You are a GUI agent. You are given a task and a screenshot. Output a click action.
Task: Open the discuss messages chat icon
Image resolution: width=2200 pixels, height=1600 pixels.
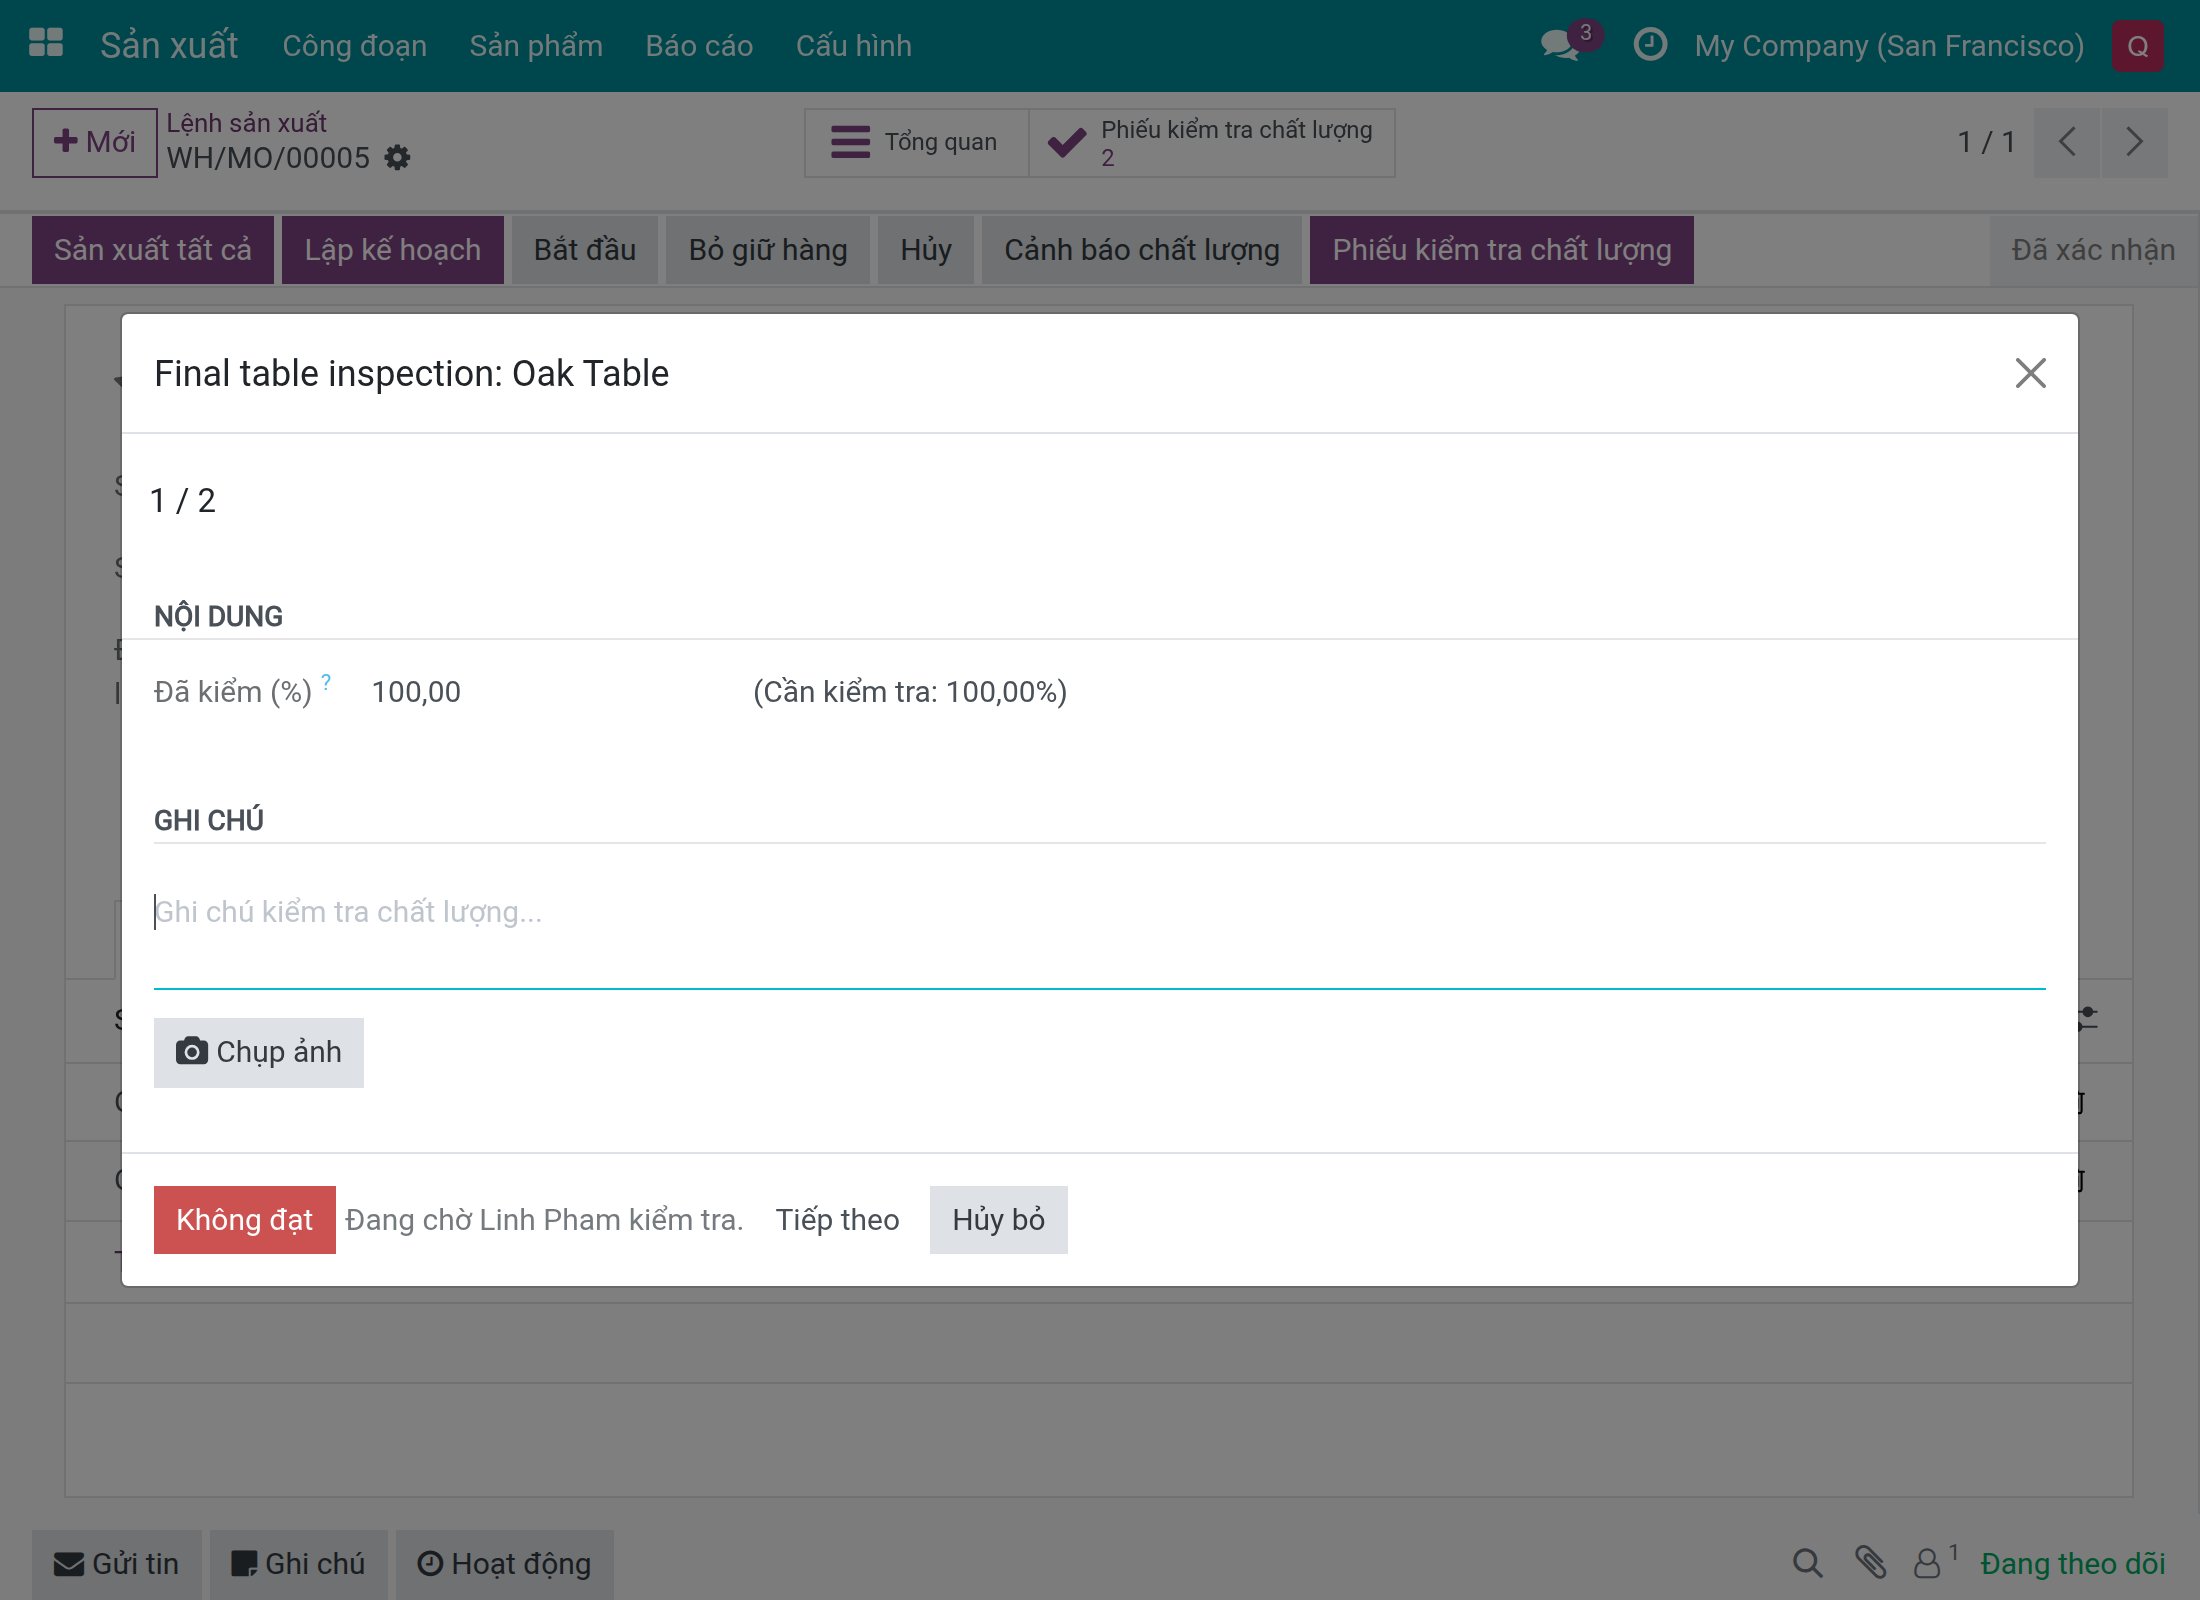[1560, 45]
